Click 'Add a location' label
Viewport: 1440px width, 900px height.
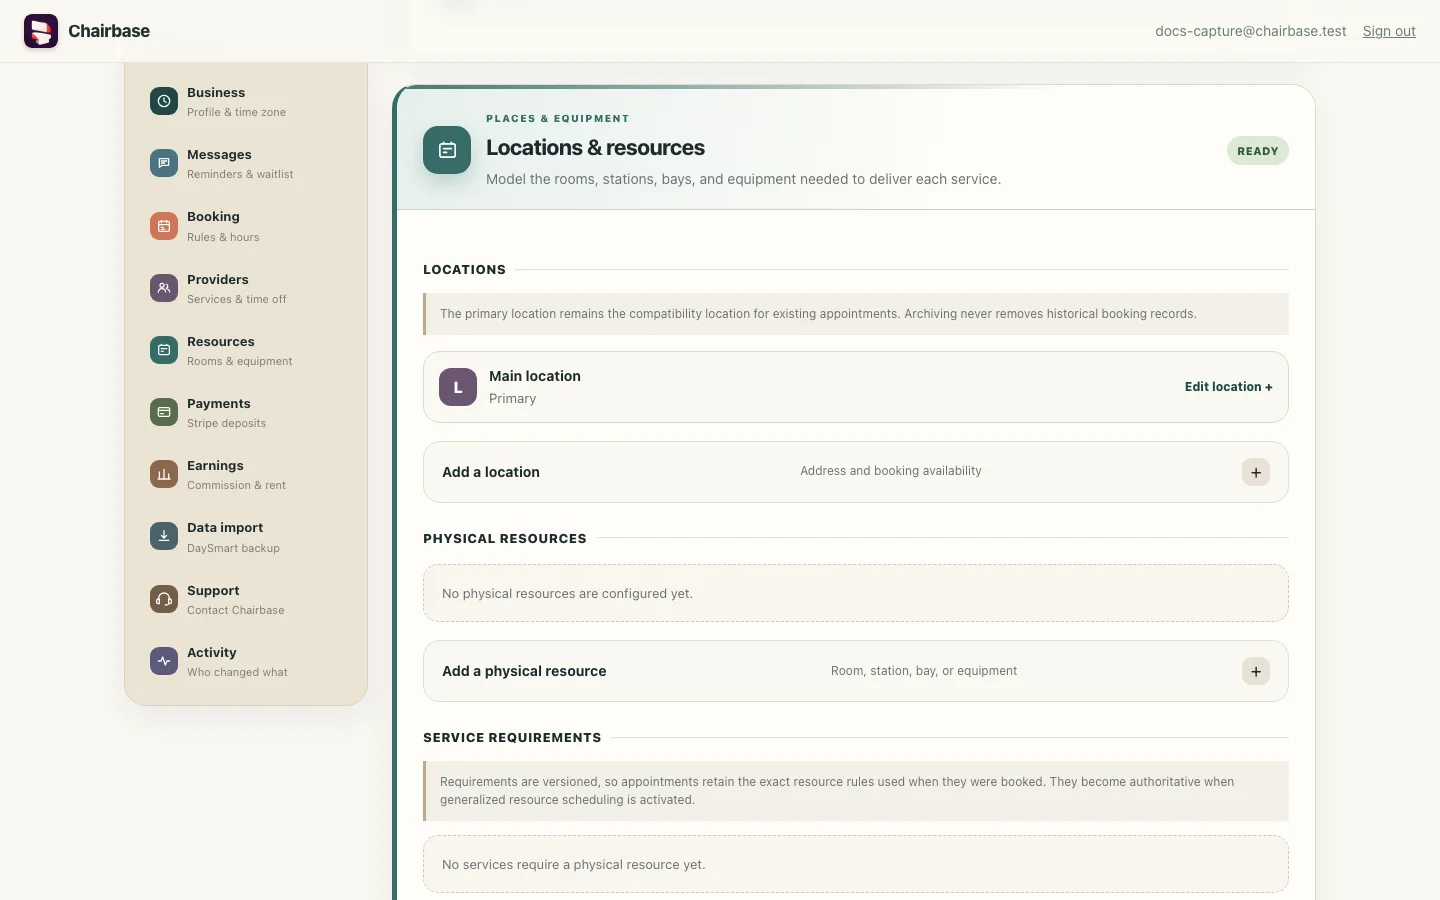[x=491, y=472]
